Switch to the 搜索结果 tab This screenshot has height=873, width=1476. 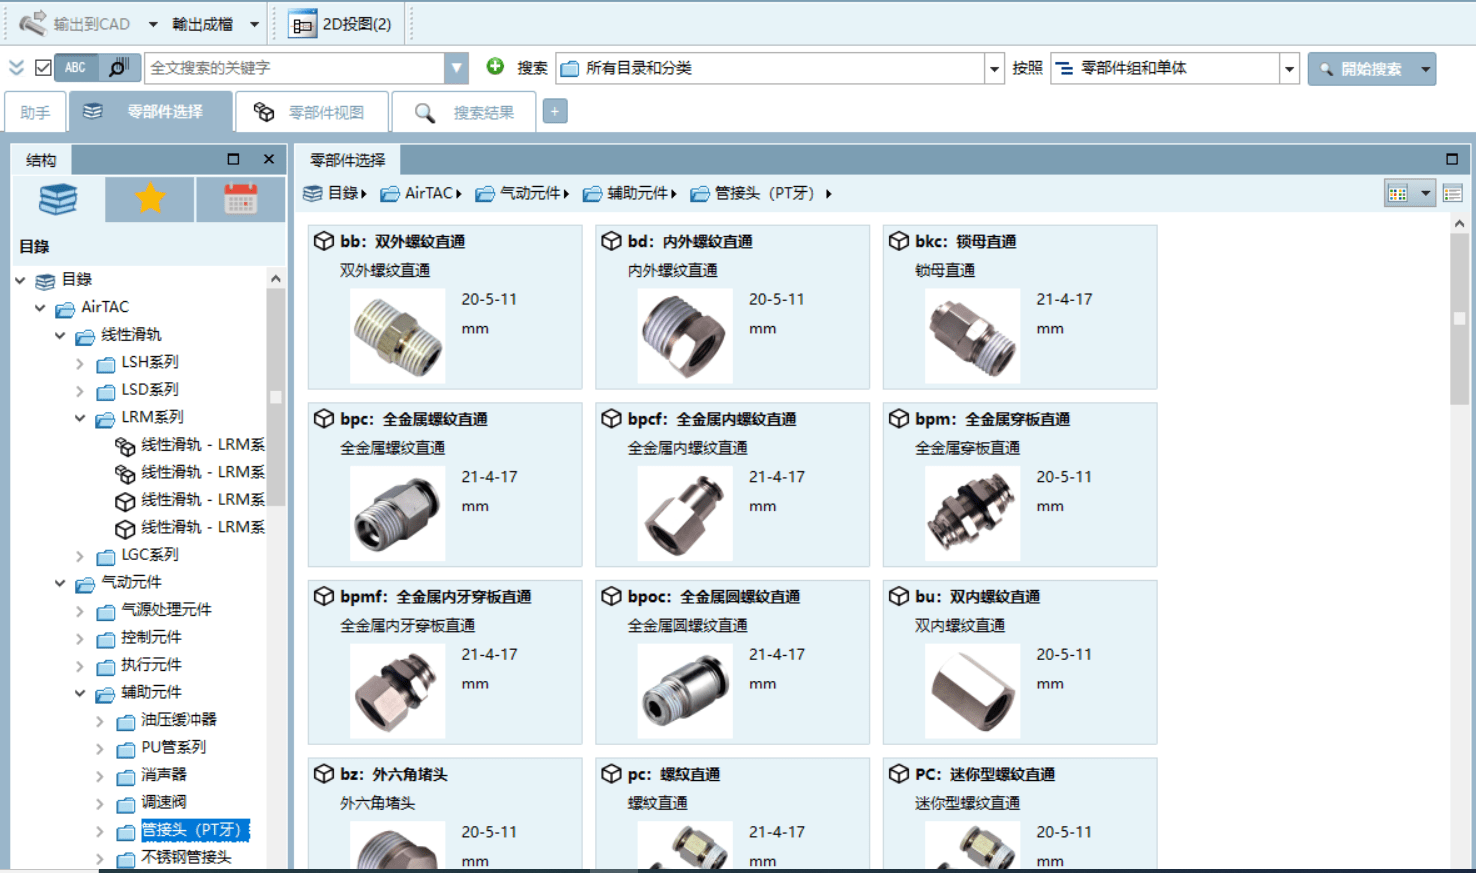pyautogui.click(x=464, y=112)
